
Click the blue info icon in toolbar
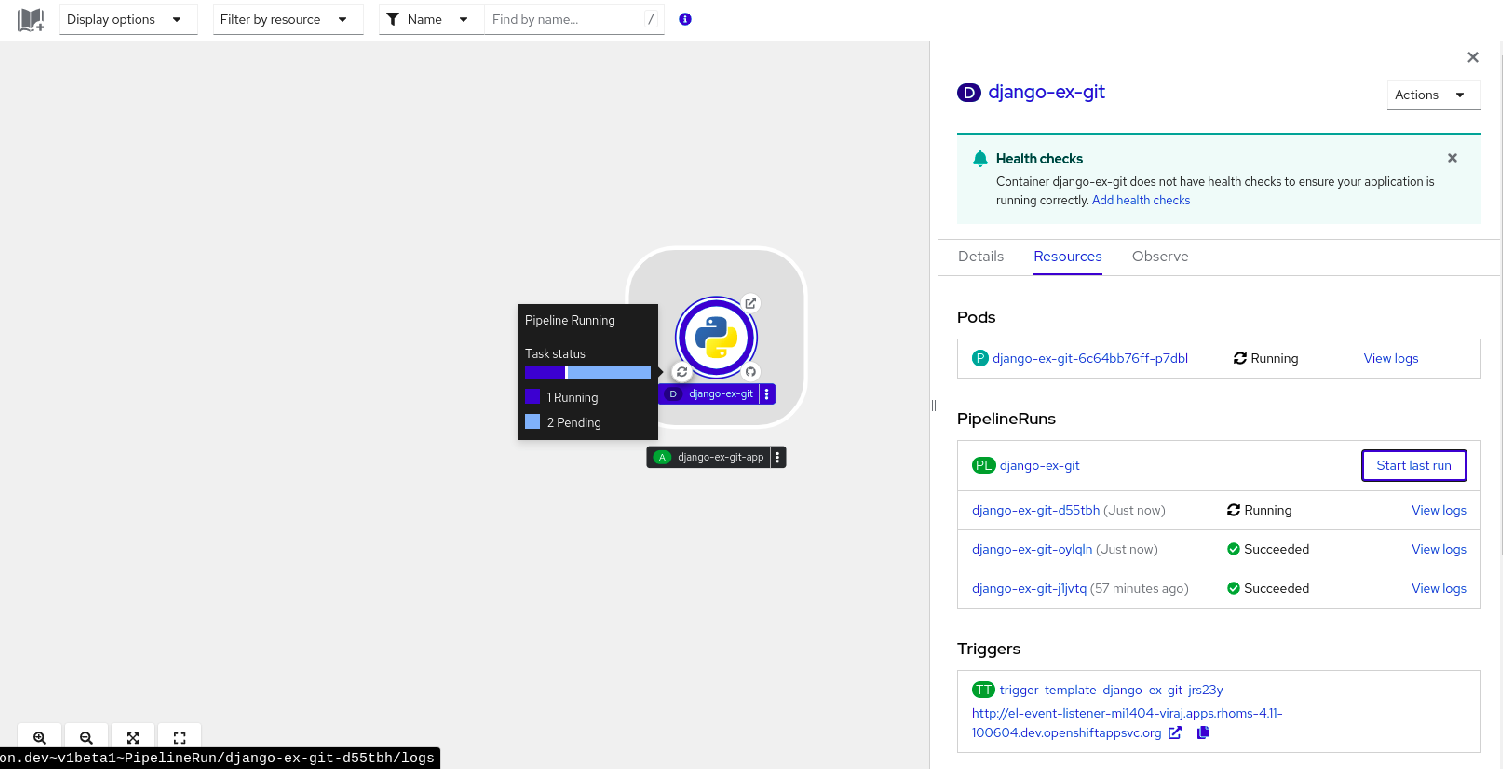(685, 19)
